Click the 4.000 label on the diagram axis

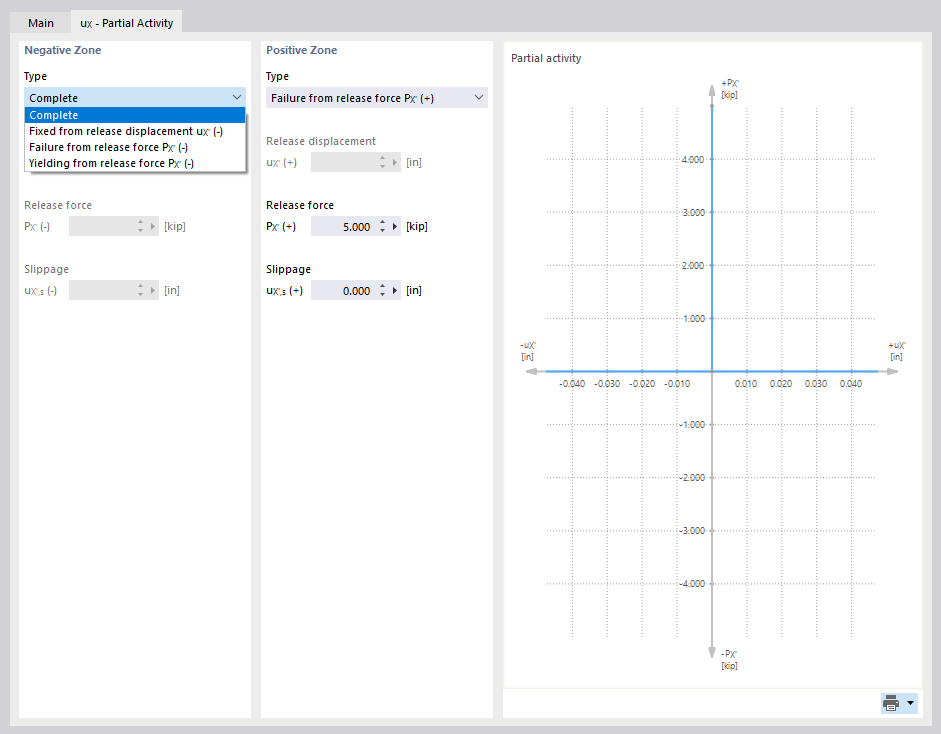[693, 160]
